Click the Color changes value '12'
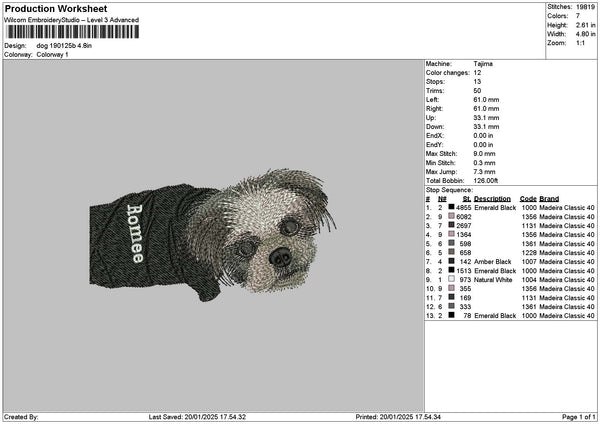Image resolution: width=600 pixels, height=424 pixels. [477, 73]
